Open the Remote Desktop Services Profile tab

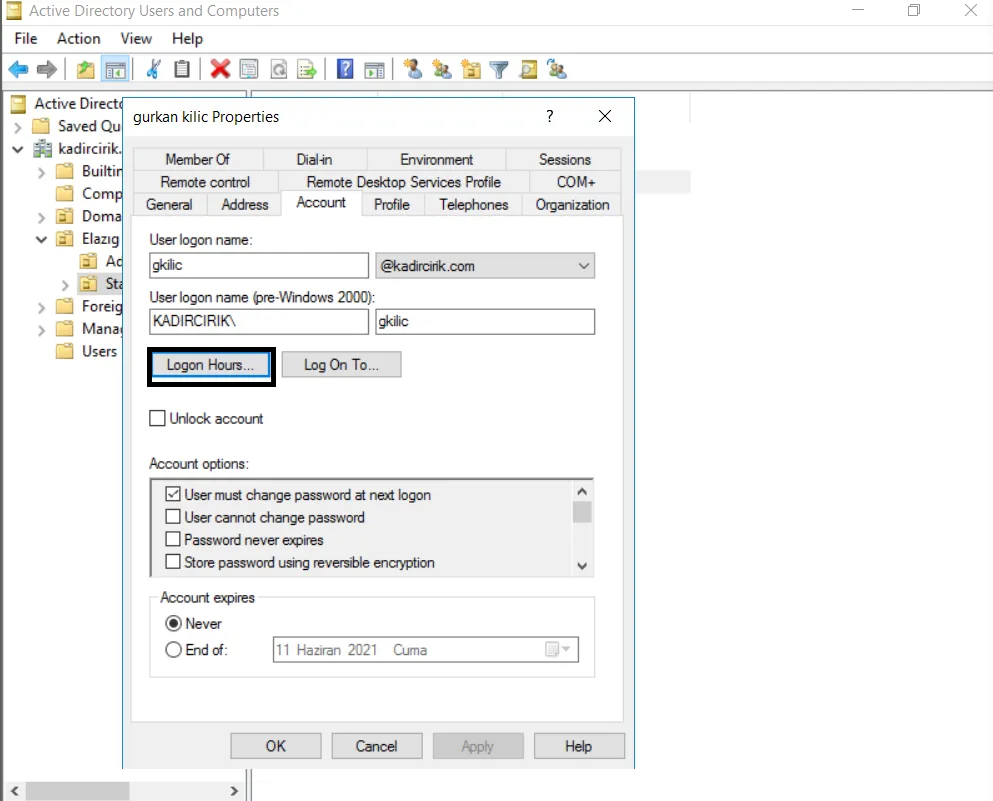tap(403, 182)
